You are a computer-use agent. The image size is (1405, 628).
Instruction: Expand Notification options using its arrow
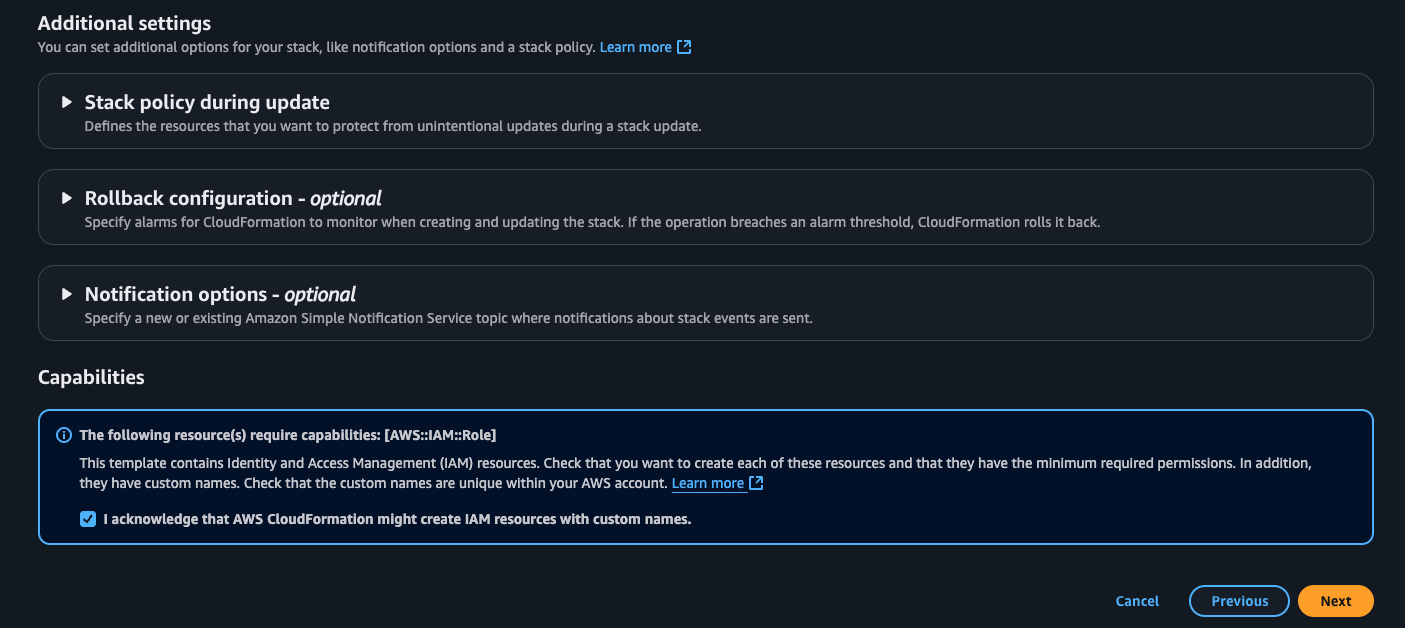pyautogui.click(x=67, y=294)
